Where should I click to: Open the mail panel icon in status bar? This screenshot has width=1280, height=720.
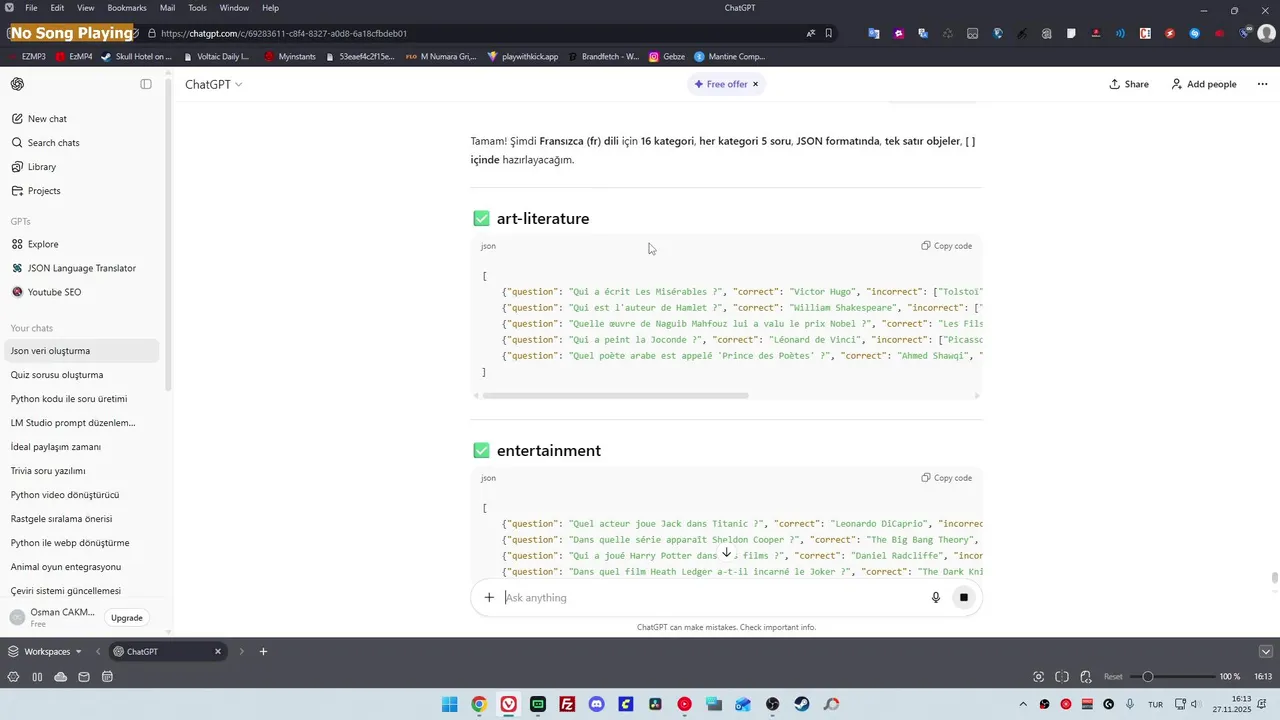pyautogui.click(x=84, y=677)
